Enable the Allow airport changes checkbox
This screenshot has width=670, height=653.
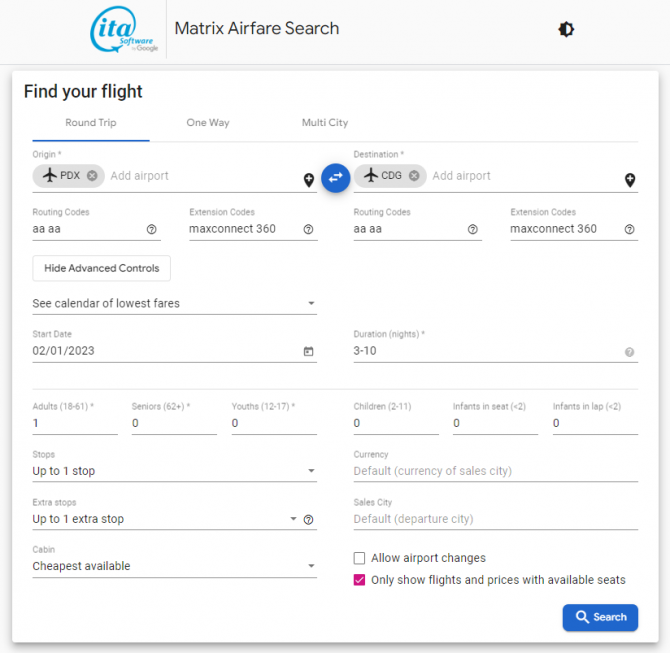coord(360,558)
